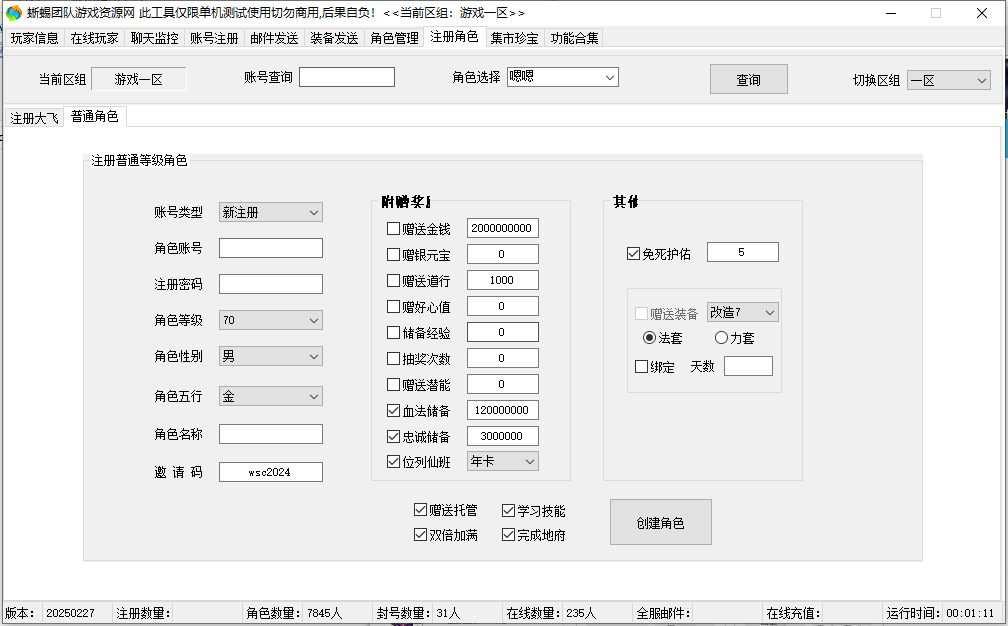The image size is (1008, 626).
Task: Select the 法套 radio button
Action: [649, 339]
